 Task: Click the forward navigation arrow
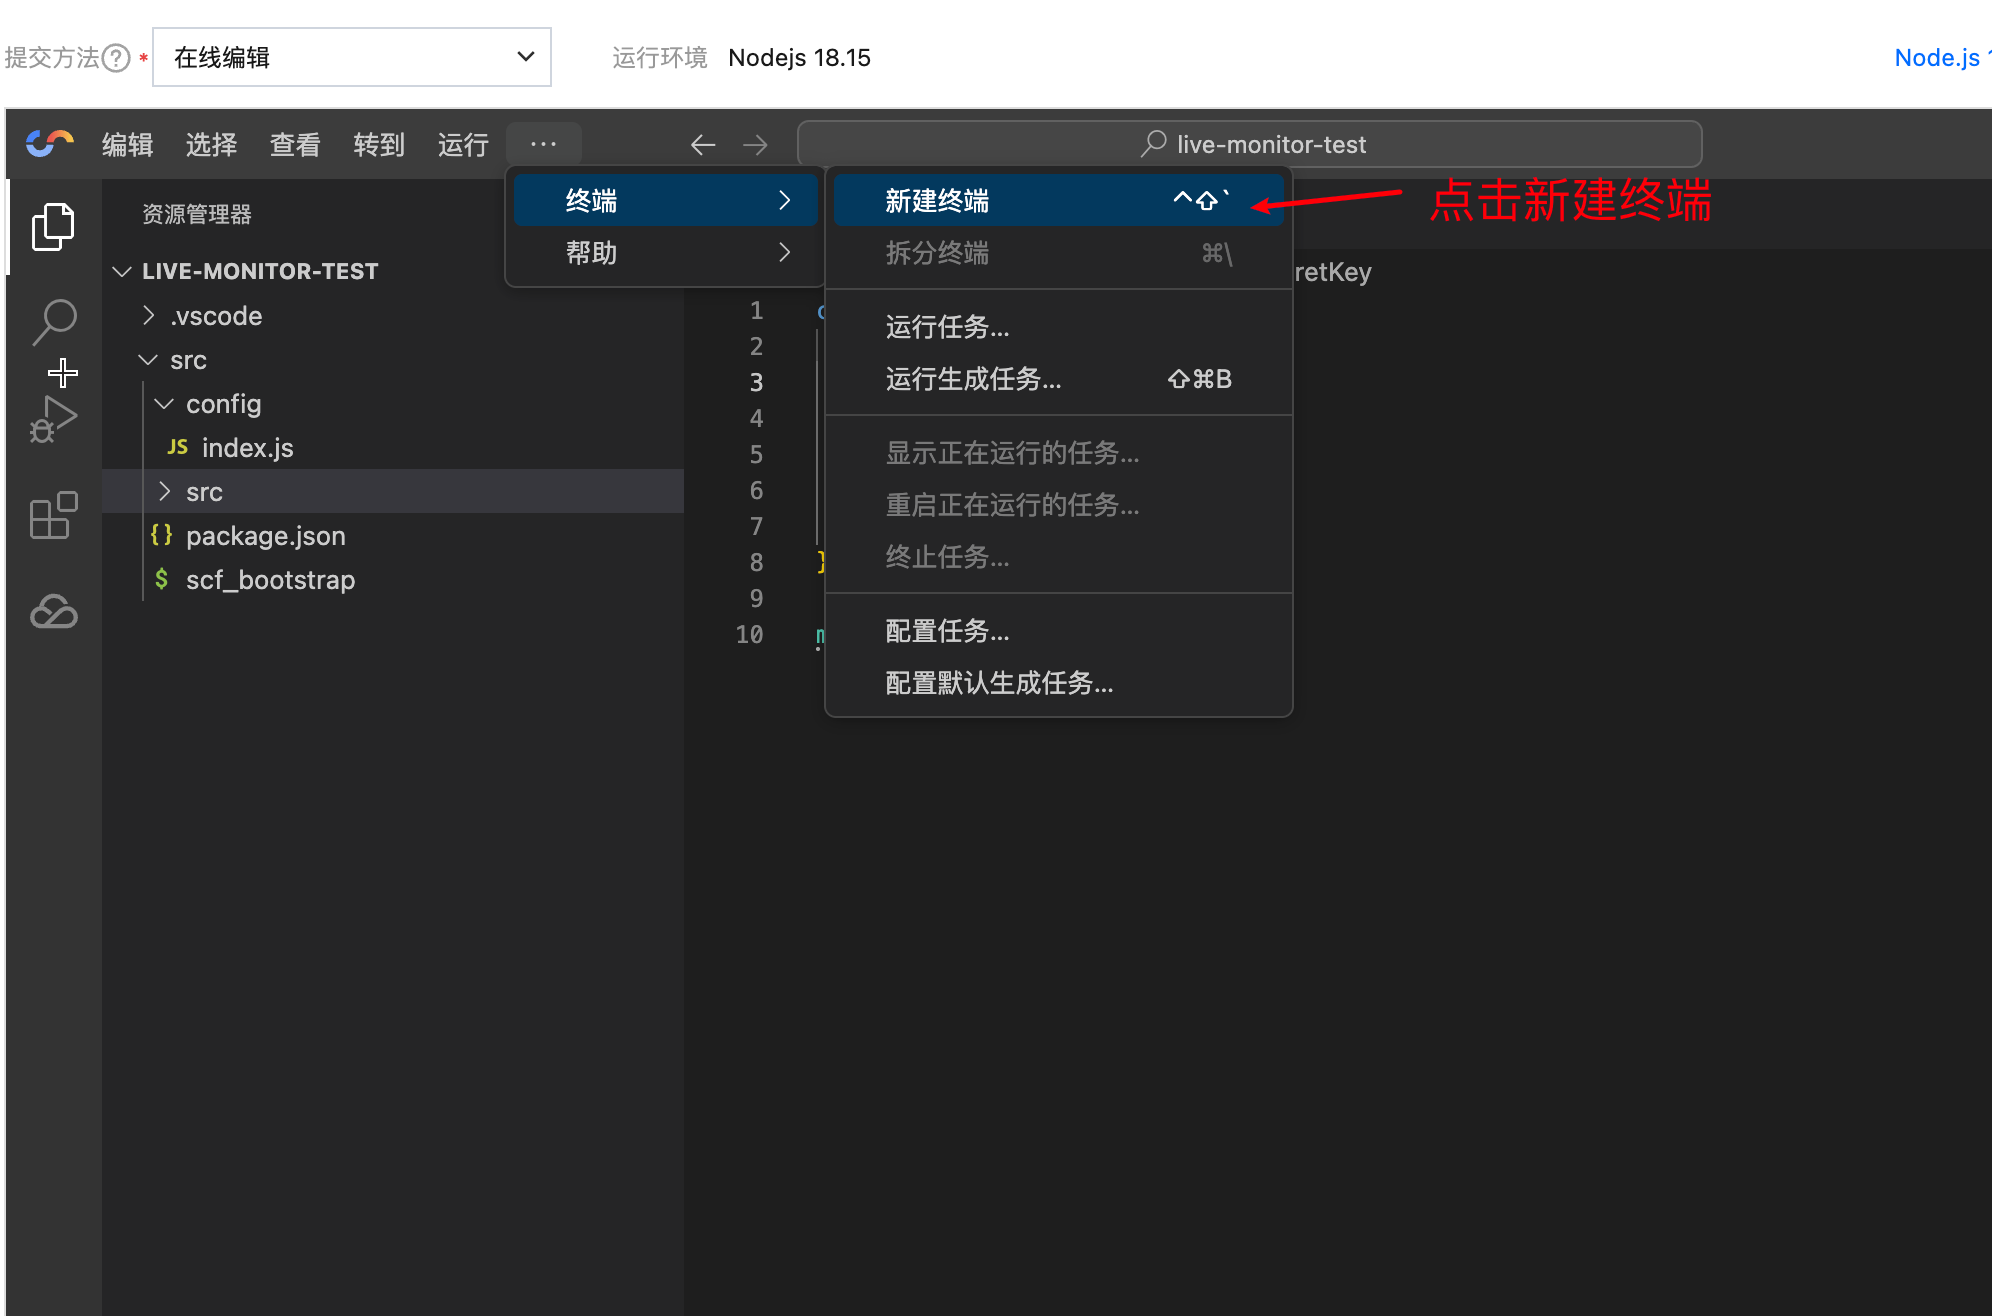755,145
